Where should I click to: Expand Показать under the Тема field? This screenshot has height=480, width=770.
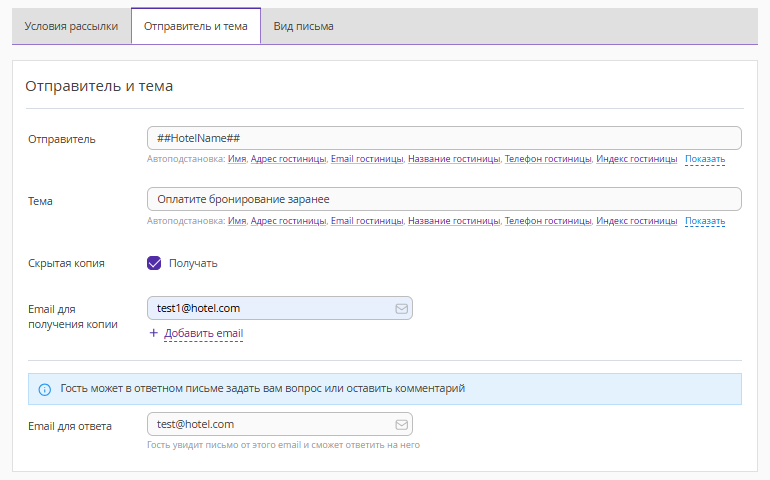pos(705,221)
